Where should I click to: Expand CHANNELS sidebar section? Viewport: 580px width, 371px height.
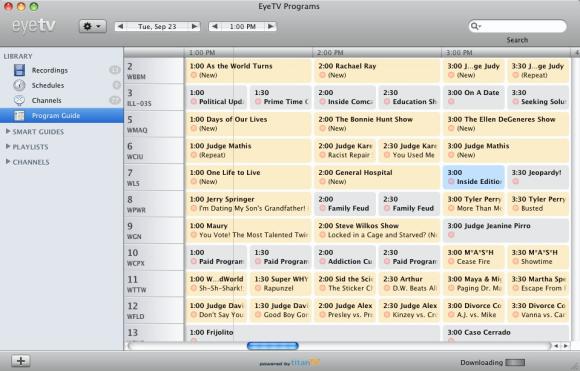8,162
